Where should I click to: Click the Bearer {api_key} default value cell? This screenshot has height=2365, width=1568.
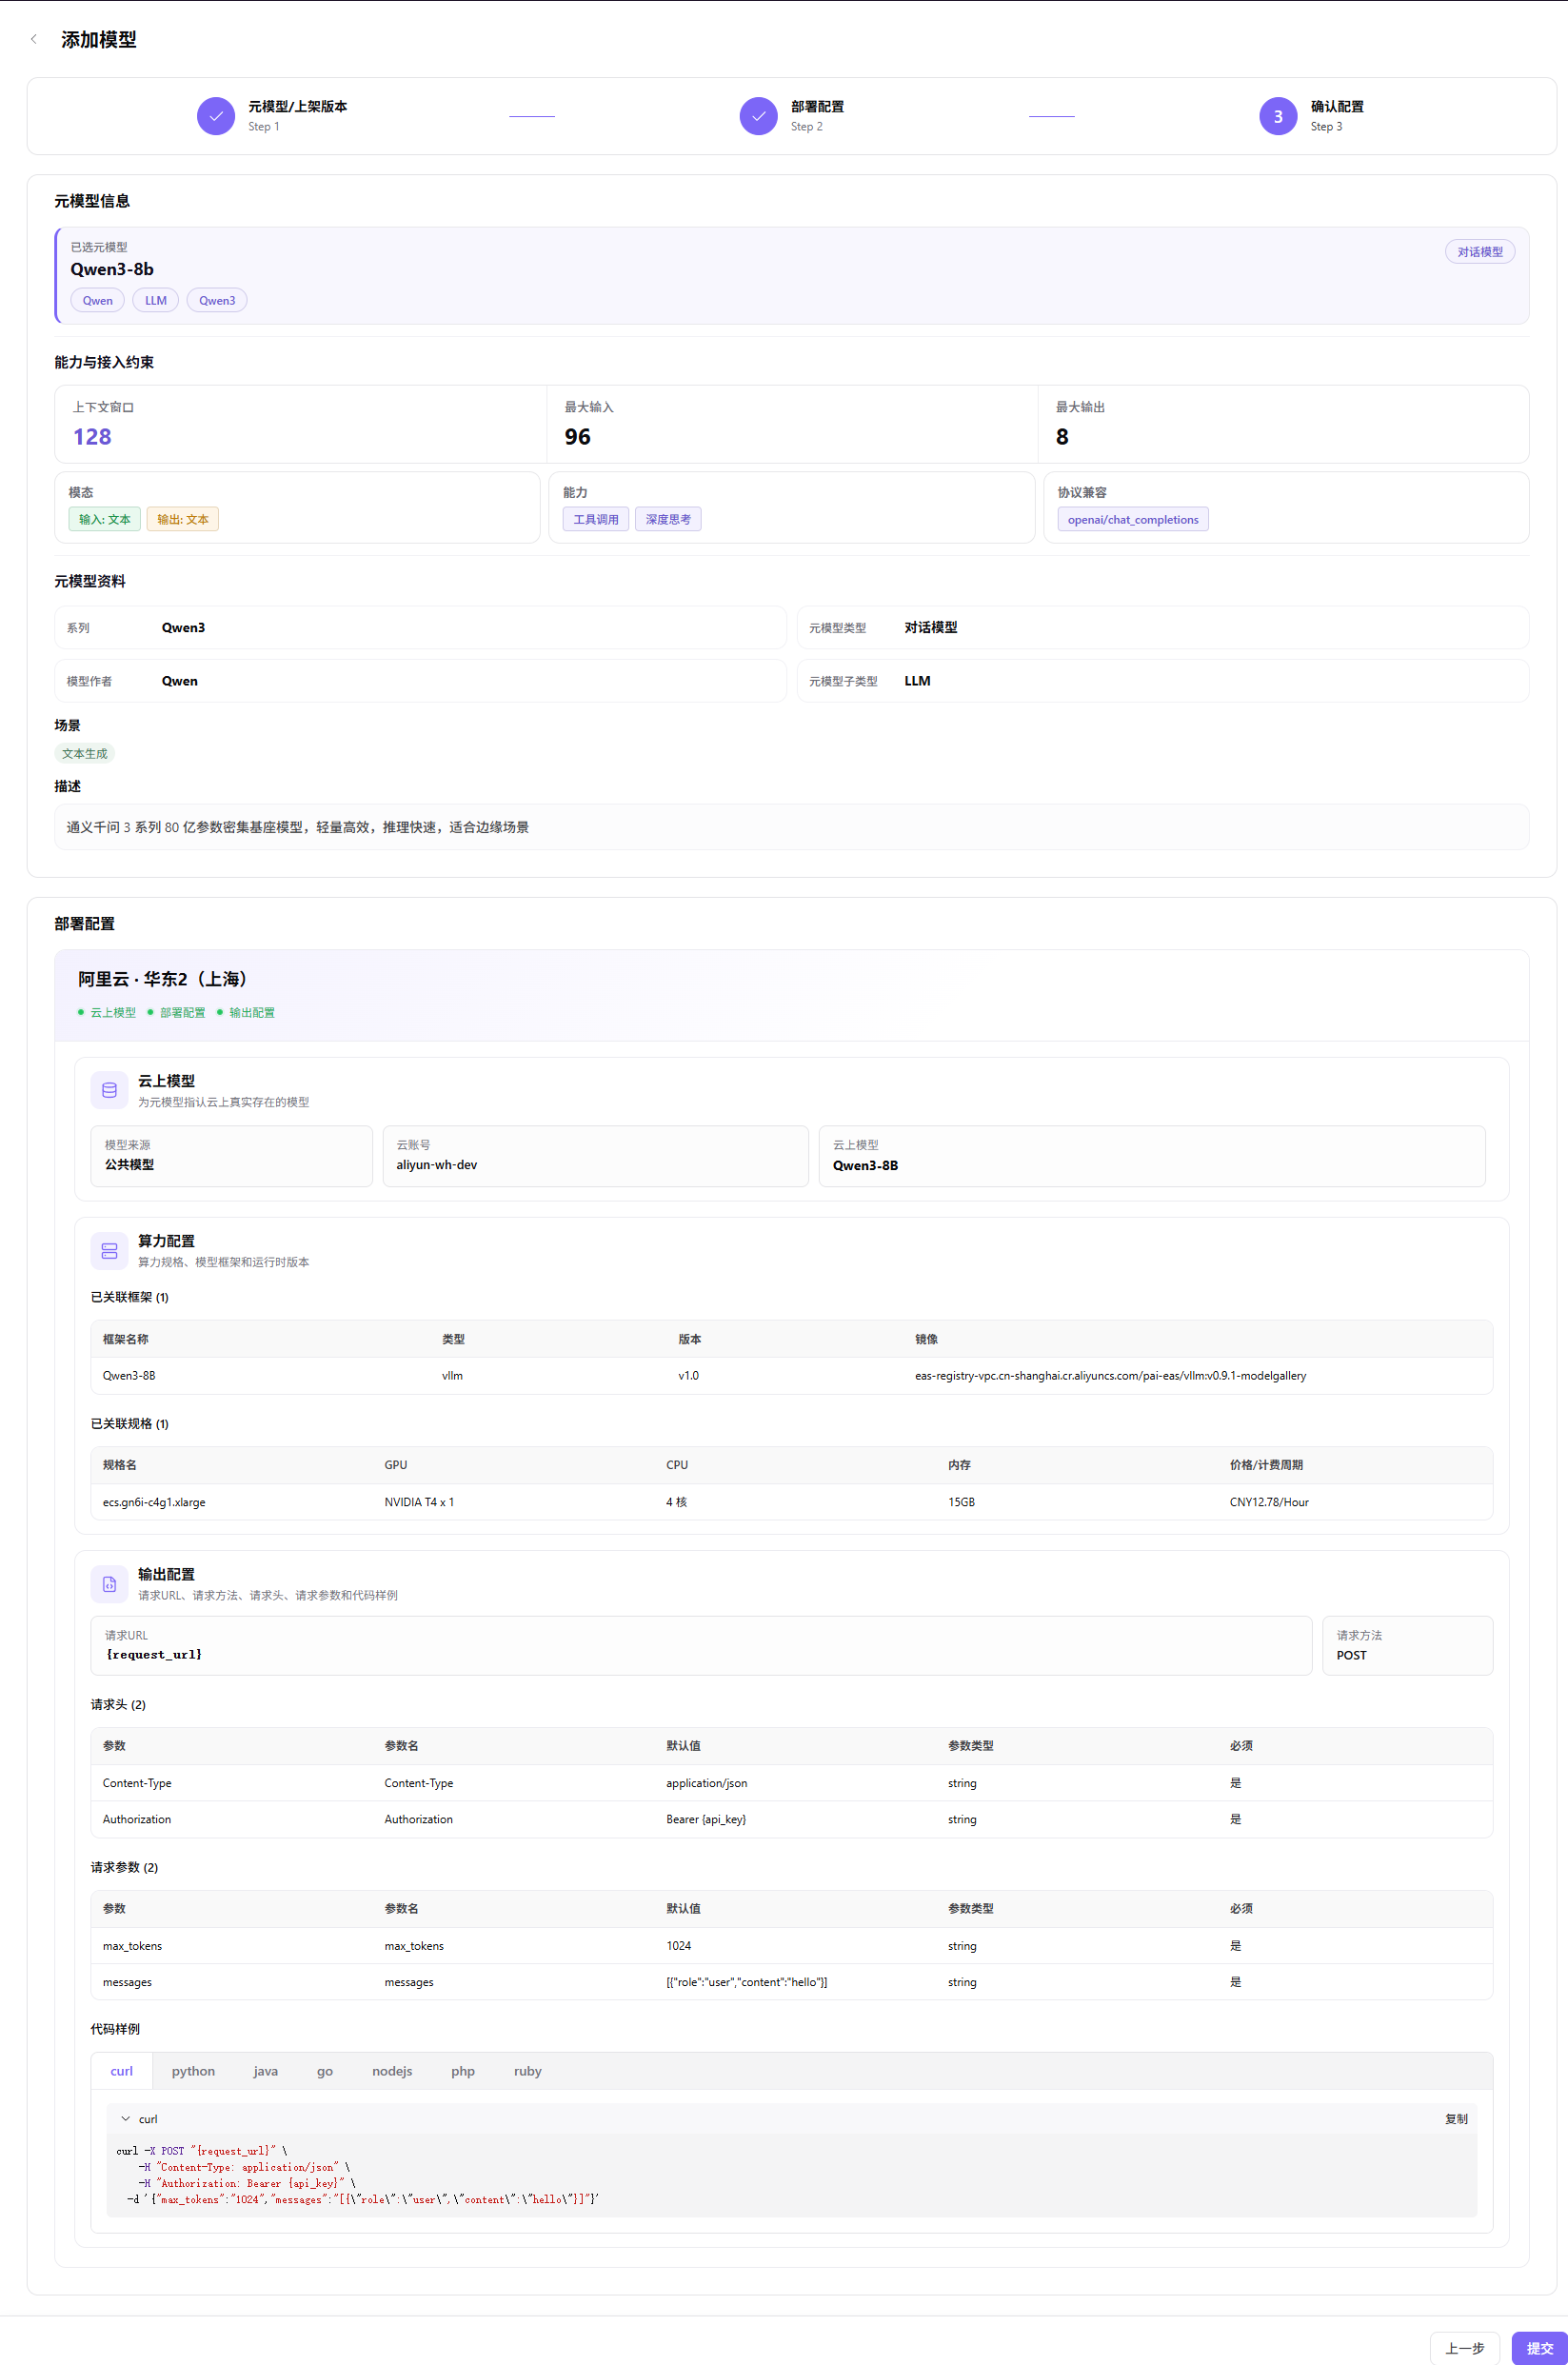[x=706, y=1819]
